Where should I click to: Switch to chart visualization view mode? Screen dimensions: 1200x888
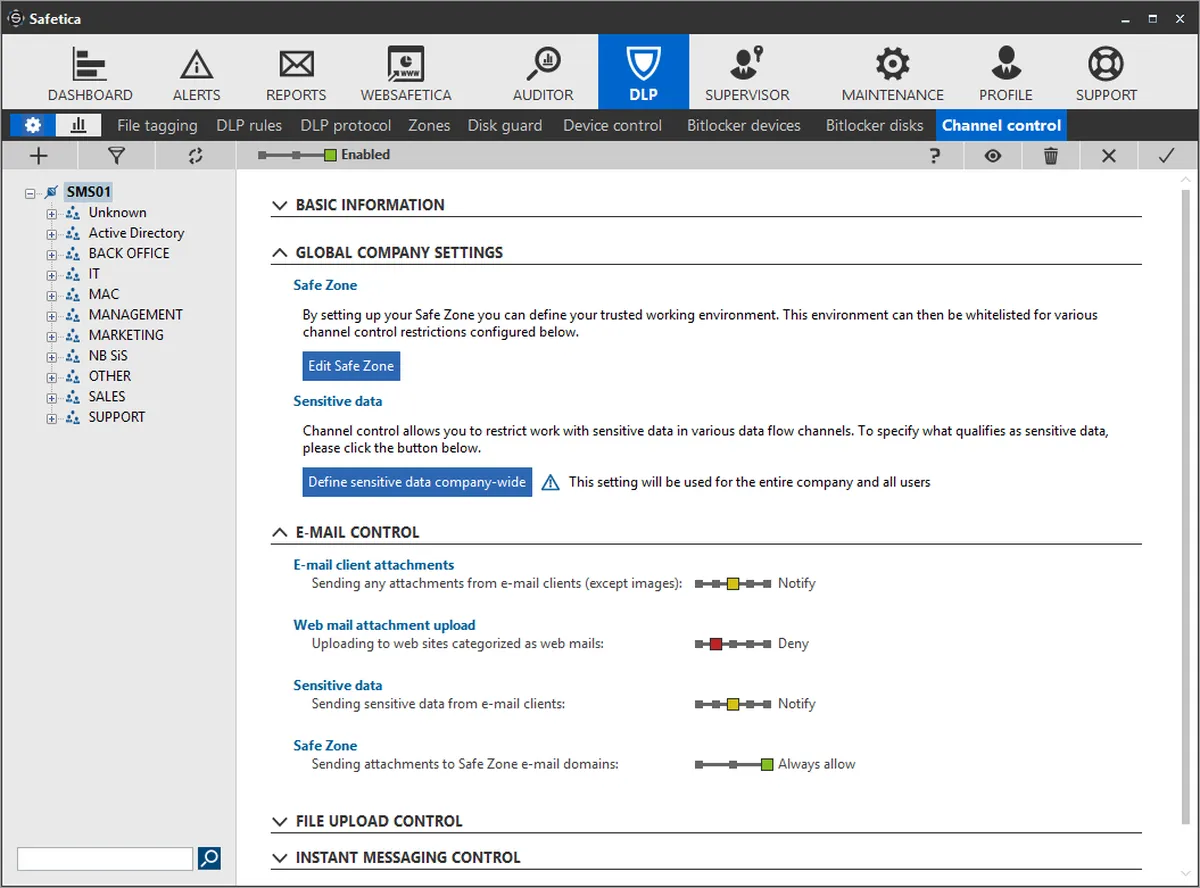[x=78, y=125]
